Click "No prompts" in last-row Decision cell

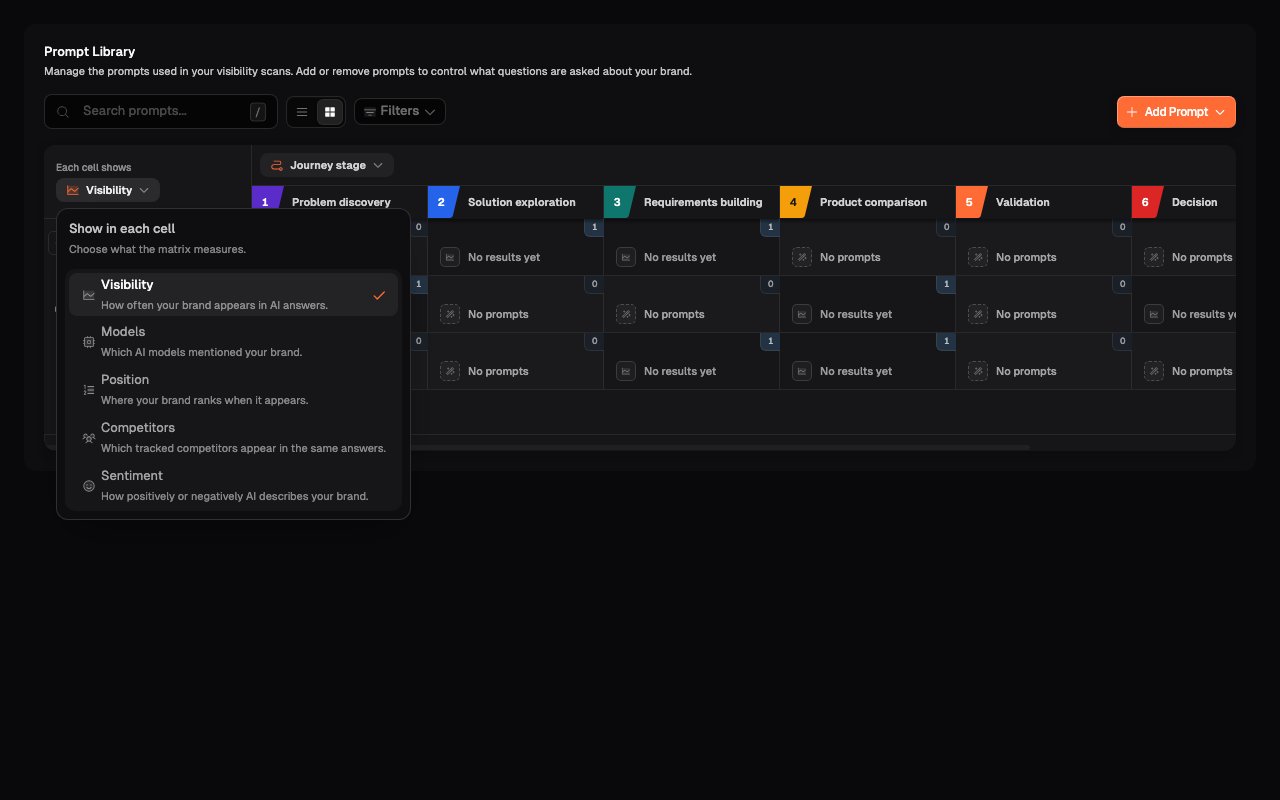(x=1202, y=371)
